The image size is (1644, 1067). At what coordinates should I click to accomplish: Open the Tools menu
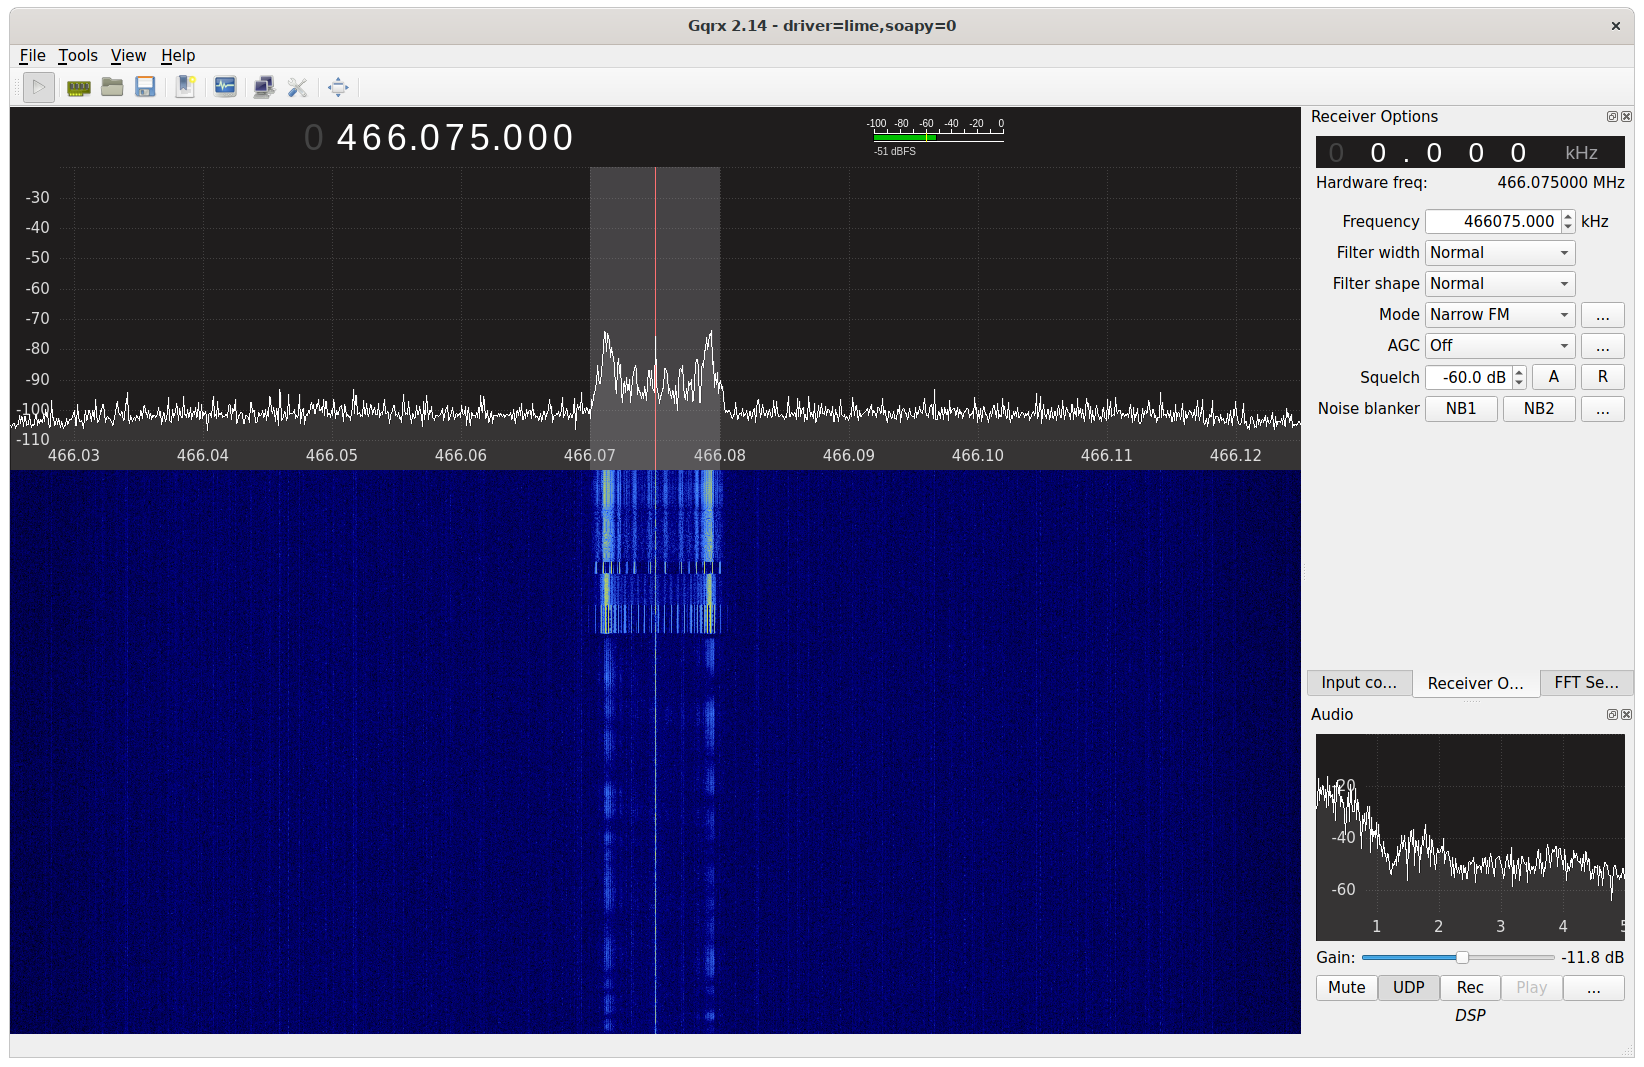pyautogui.click(x=78, y=55)
